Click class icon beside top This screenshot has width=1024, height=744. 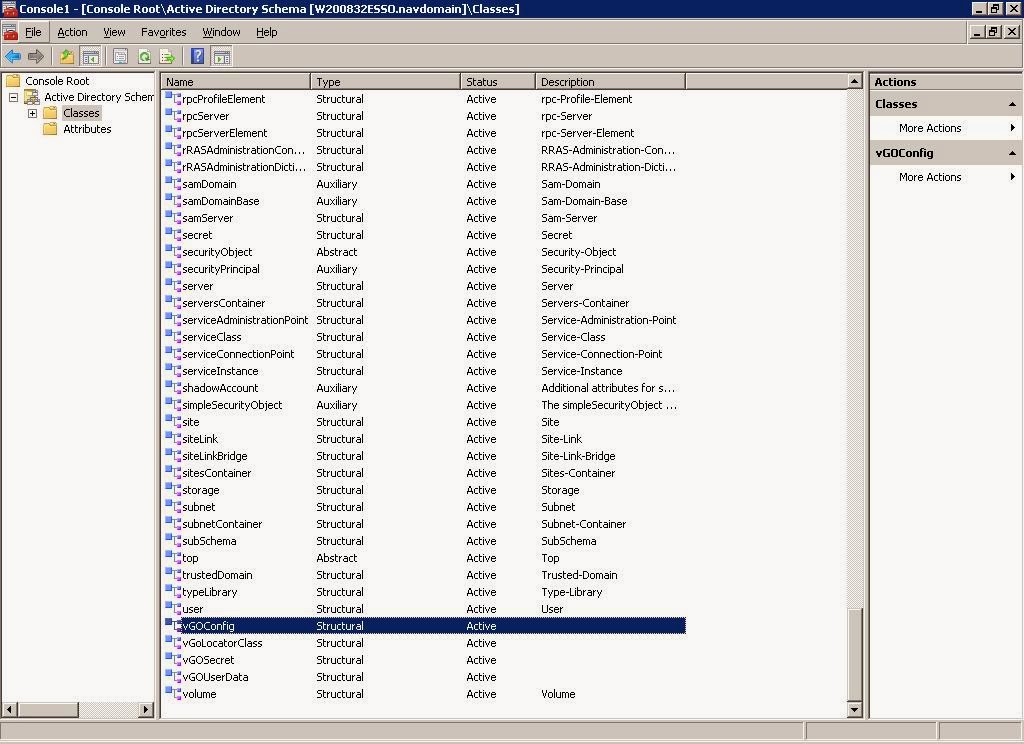tap(172, 557)
